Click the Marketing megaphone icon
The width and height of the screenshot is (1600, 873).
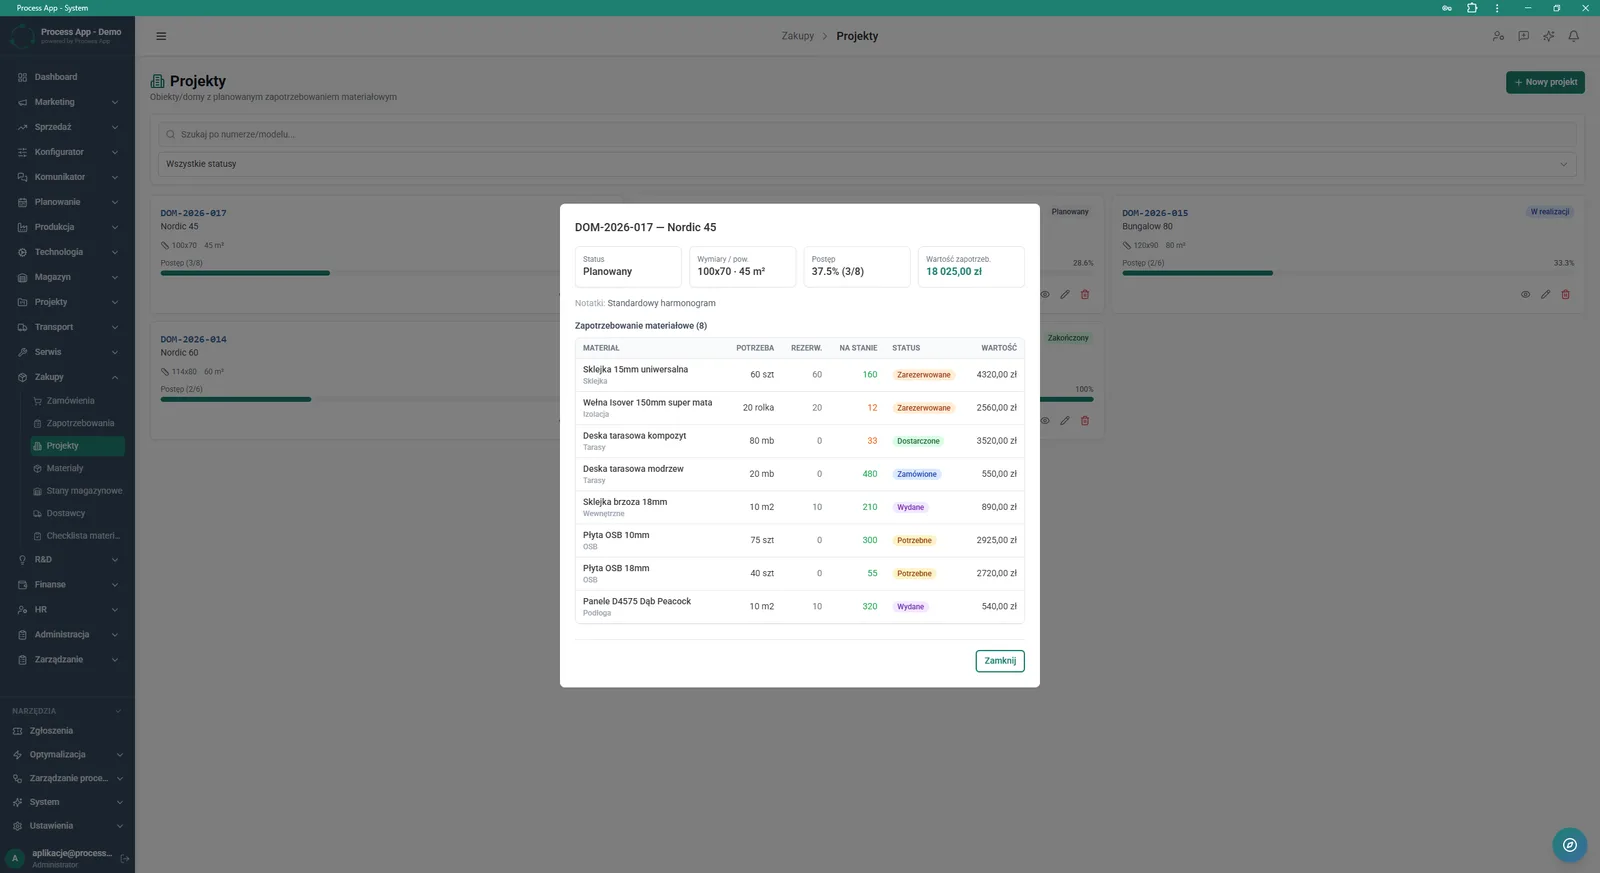pos(22,102)
